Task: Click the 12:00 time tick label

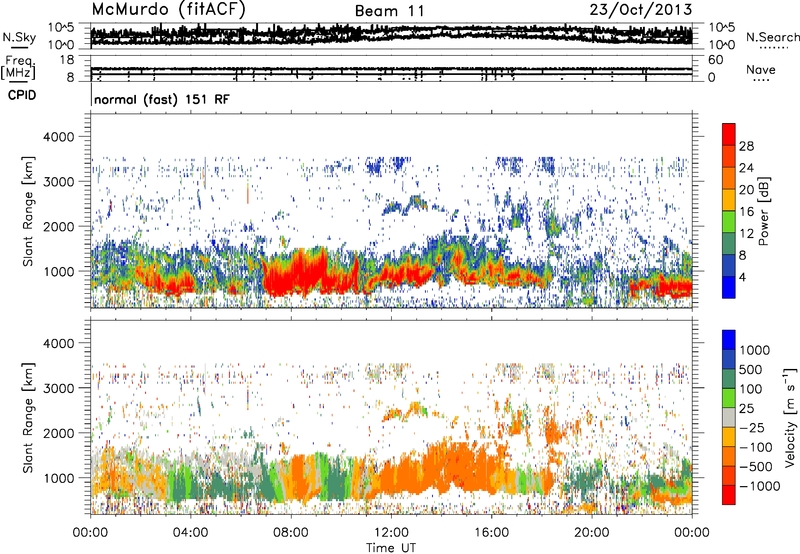Action: (391, 533)
